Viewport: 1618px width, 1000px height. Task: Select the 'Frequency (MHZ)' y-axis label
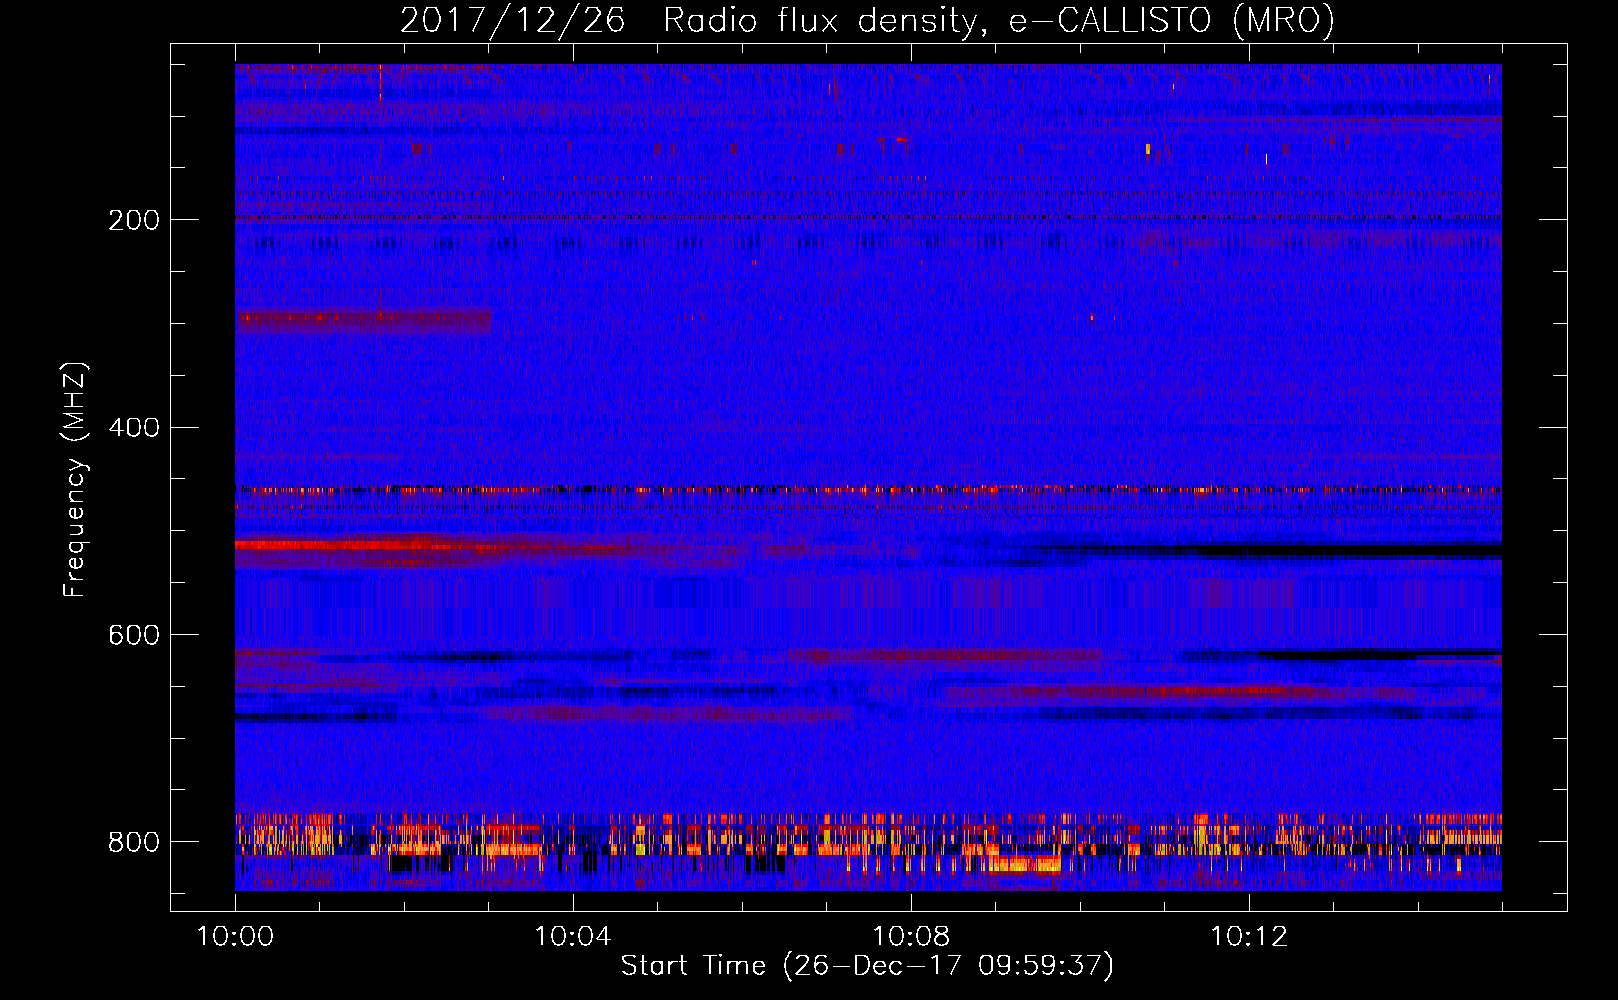74,479
